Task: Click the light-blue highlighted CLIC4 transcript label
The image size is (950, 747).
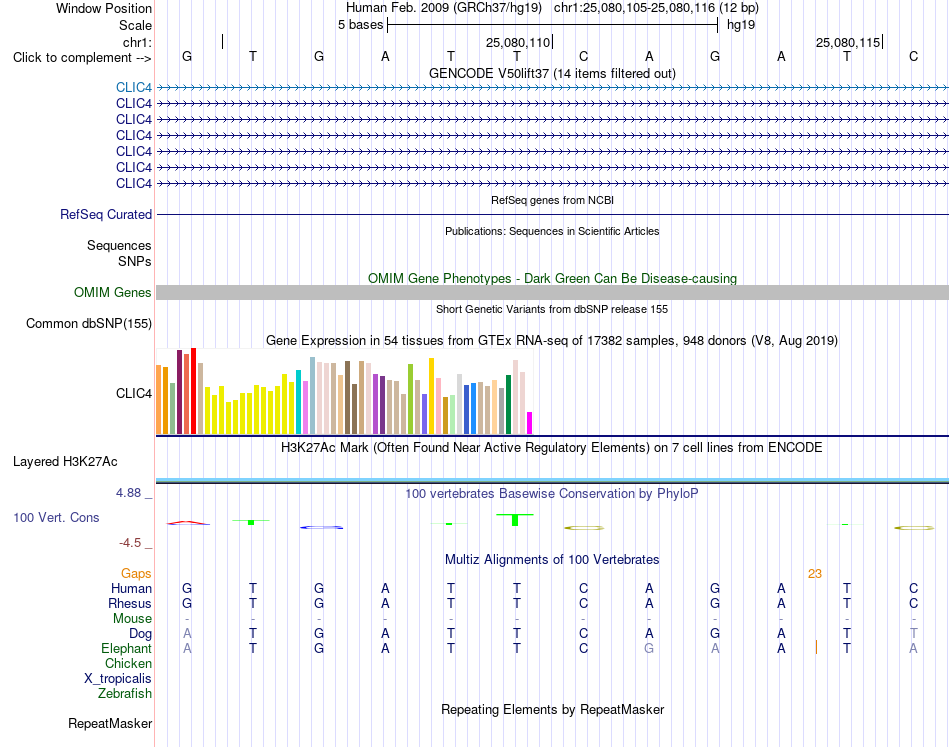Action: point(134,87)
